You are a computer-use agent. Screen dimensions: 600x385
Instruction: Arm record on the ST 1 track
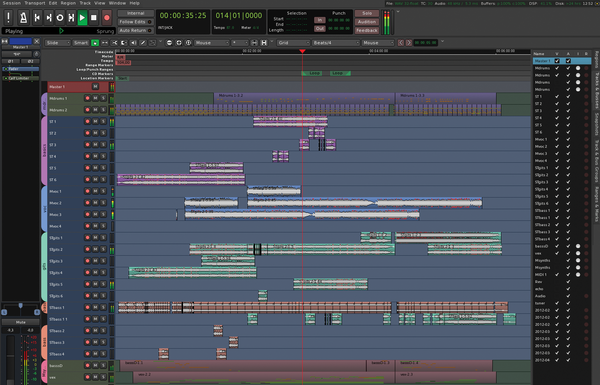[x=88, y=122]
